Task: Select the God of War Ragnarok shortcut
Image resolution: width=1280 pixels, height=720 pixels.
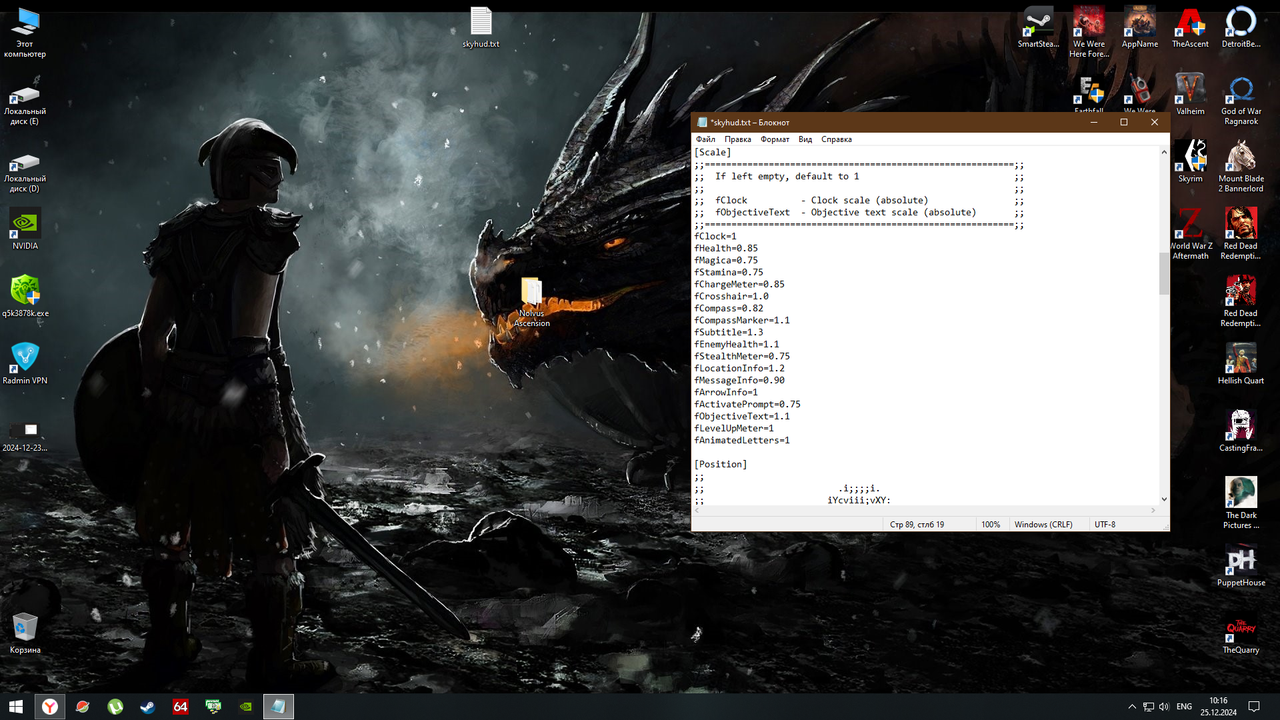Action: [1241, 99]
